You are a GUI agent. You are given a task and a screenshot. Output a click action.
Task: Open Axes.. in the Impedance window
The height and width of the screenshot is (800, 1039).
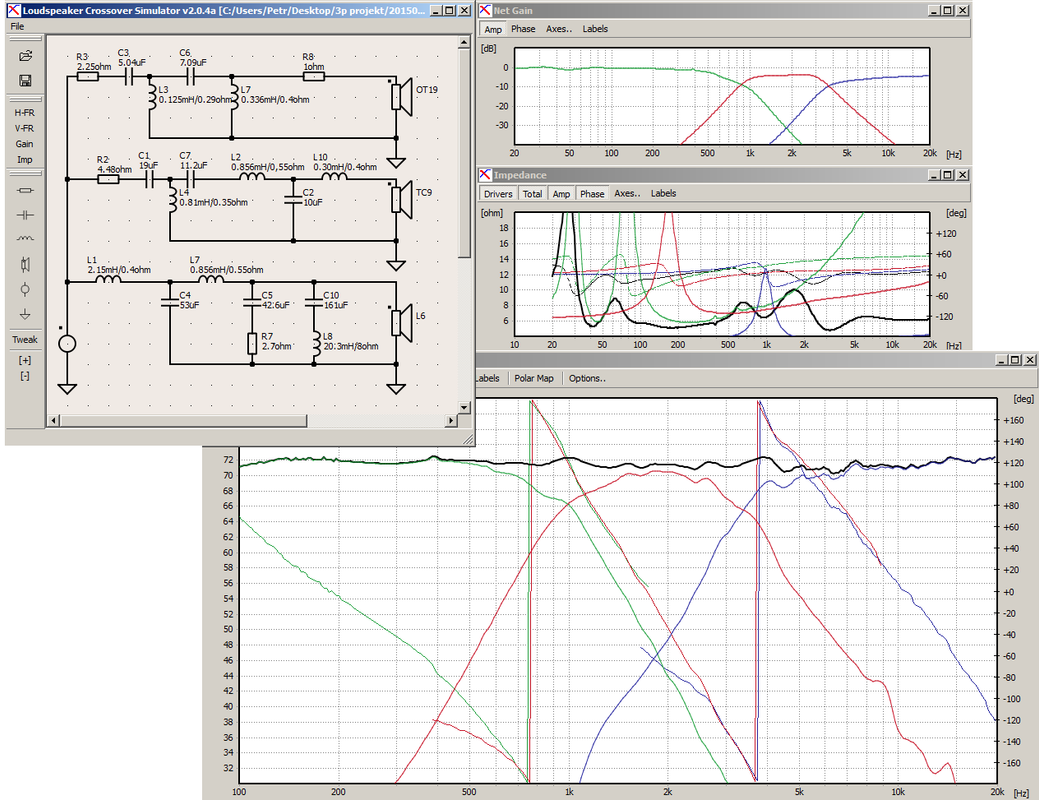pos(627,194)
